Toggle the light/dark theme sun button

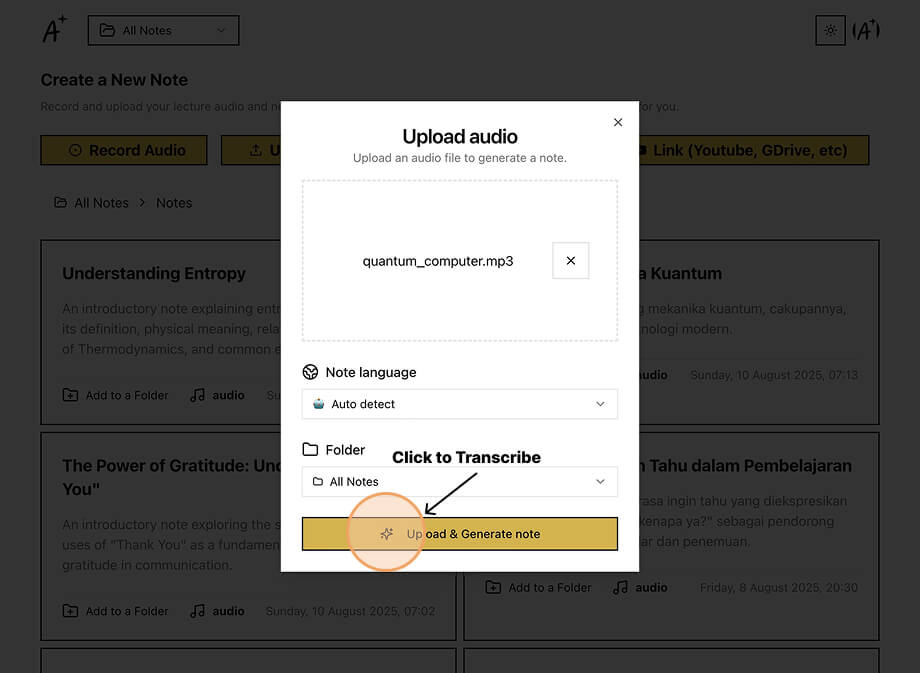[830, 31]
